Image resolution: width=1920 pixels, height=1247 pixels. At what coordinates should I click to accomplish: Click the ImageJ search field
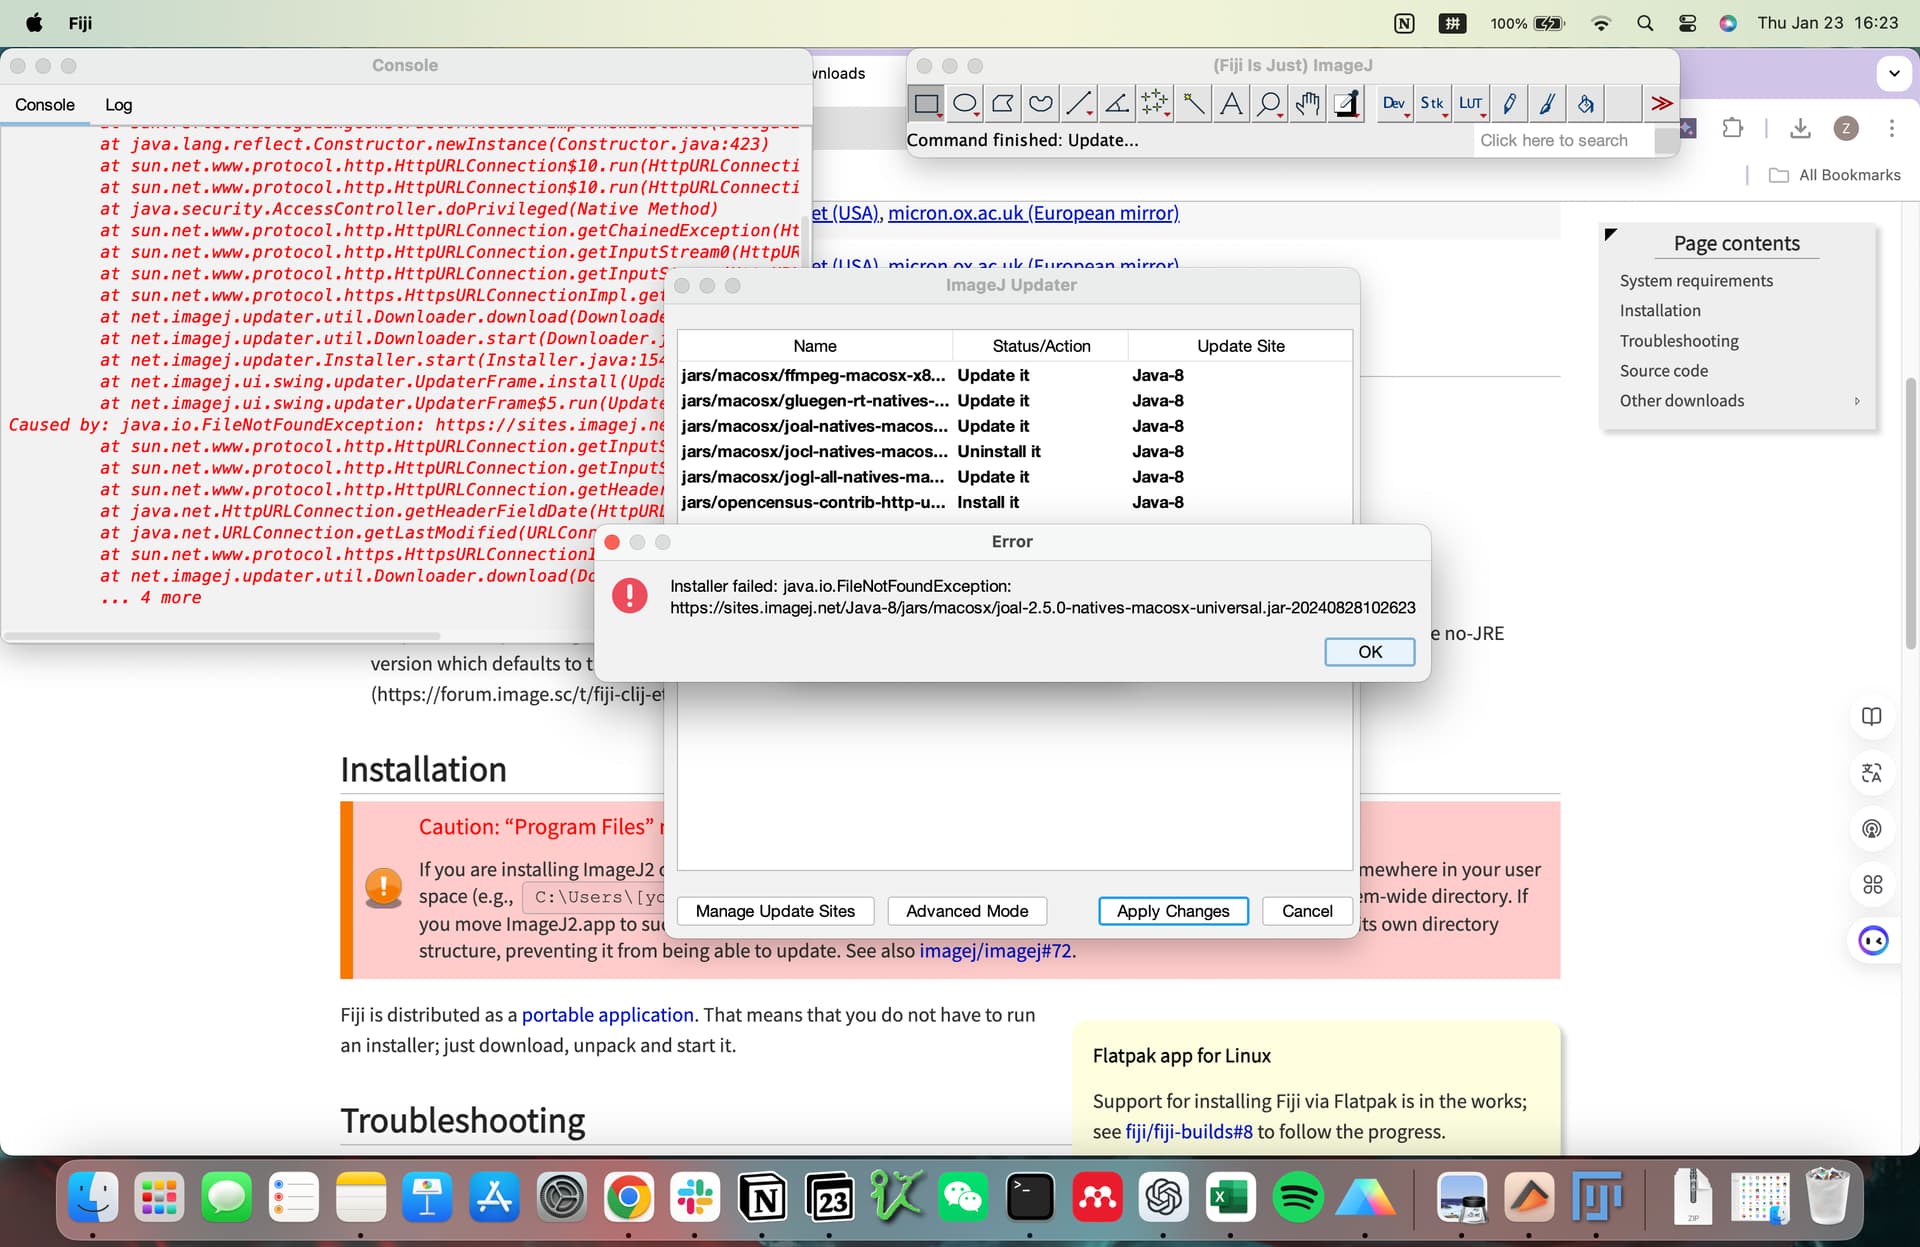tap(1555, 140)
